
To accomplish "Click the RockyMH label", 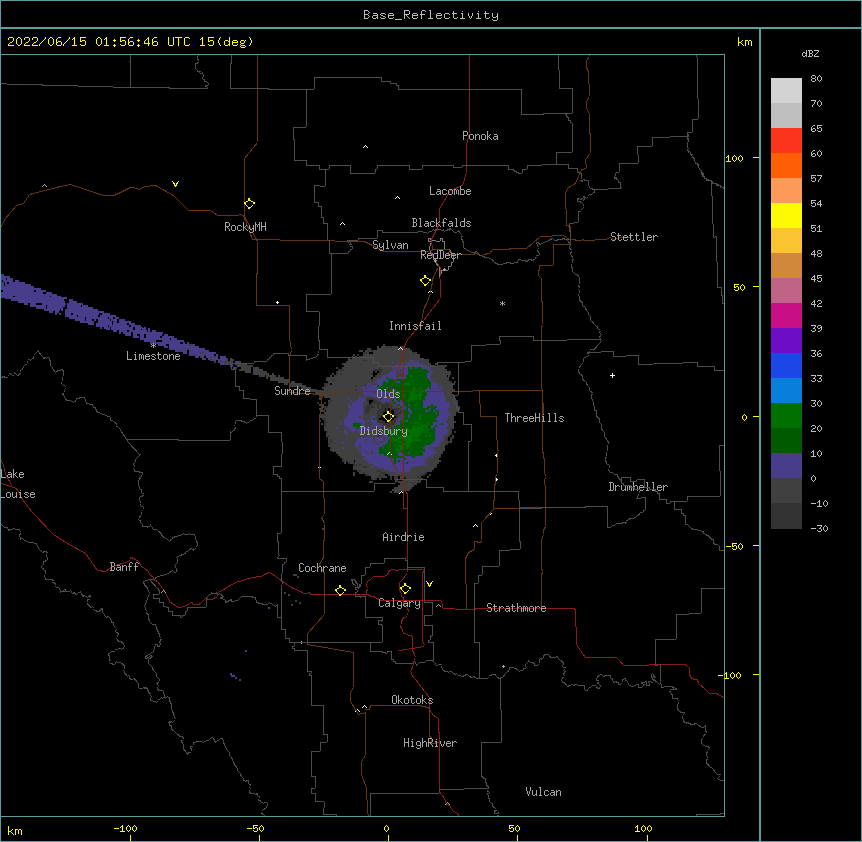I will click(245, 227).
